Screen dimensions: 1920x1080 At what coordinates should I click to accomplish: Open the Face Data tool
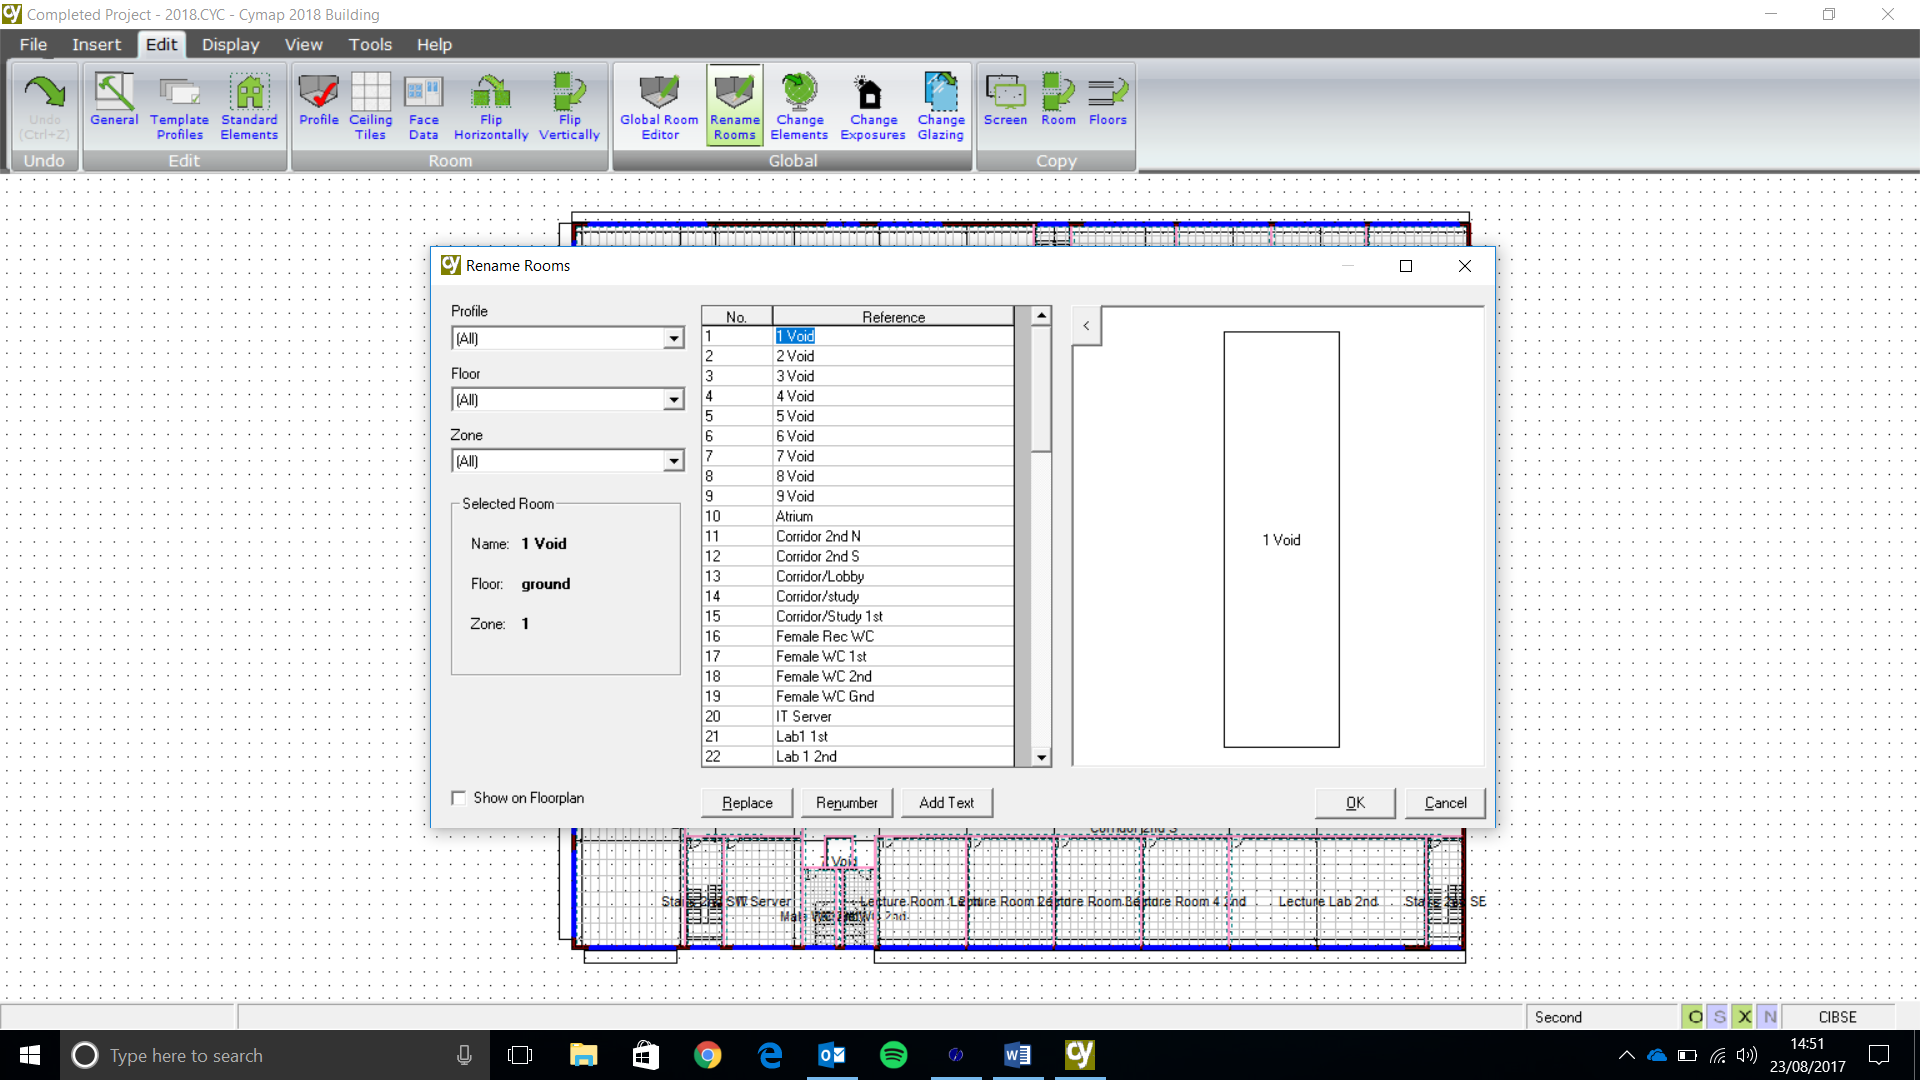pyautogui.click(x=423, y=107)
